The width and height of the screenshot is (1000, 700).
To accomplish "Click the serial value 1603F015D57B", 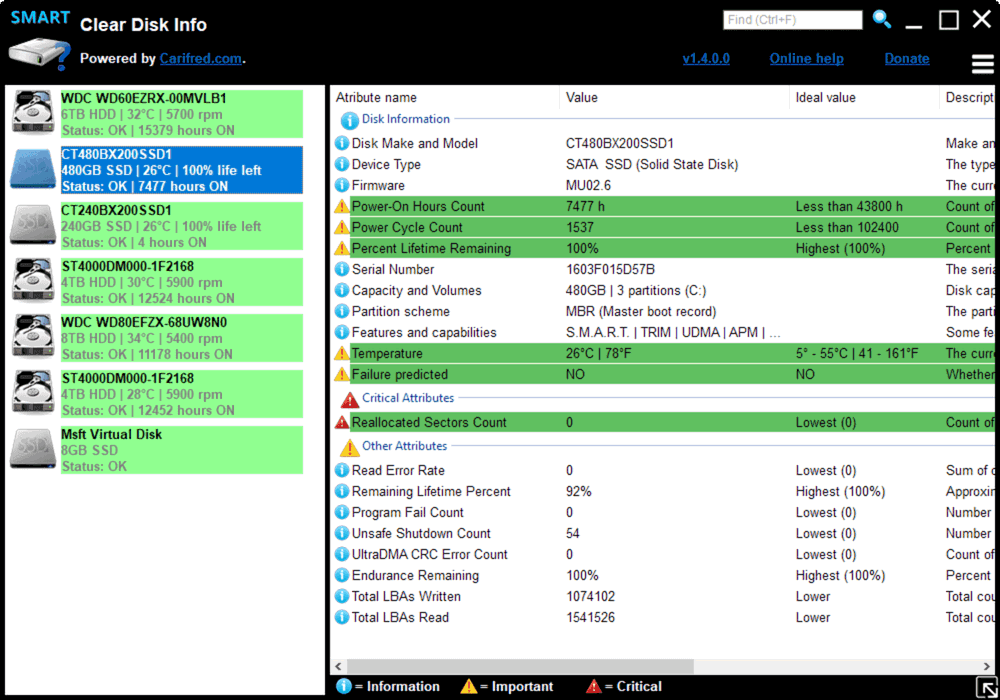I will [610, 270].
